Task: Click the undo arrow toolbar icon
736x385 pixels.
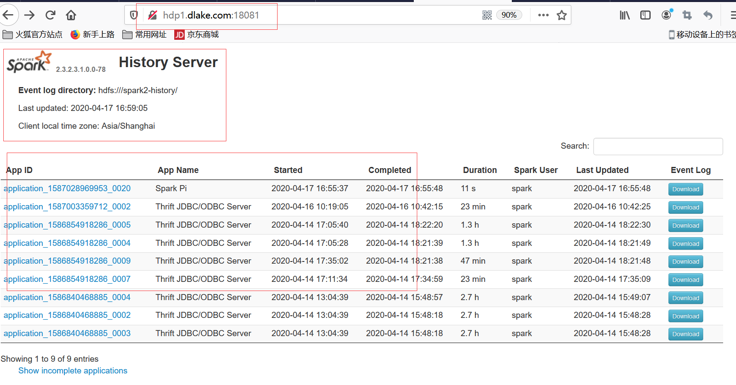Action: tap(708, 15)
